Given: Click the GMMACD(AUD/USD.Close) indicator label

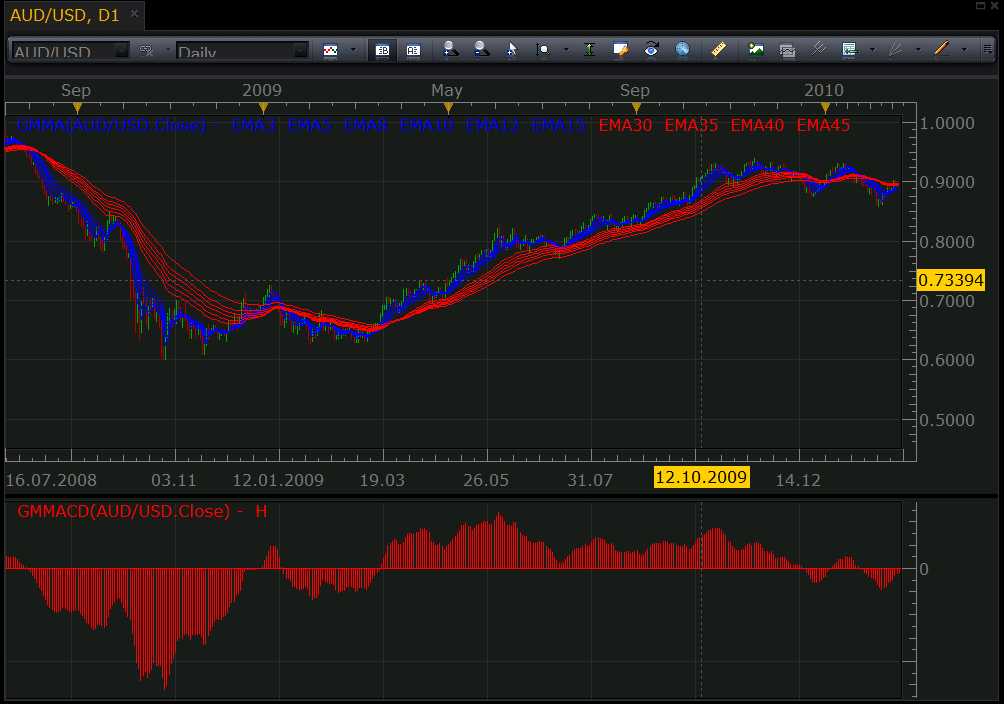Looking at the screenshot, I should [124, 511].
